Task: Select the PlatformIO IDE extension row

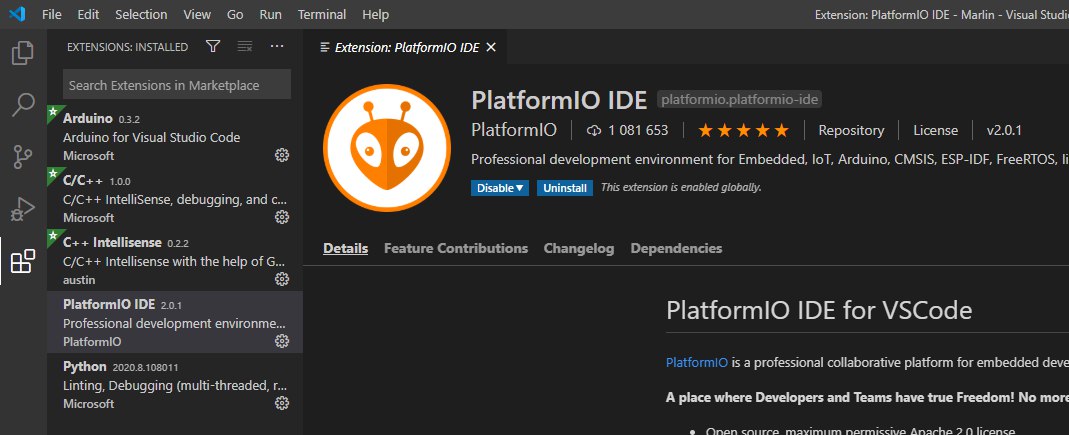Action: (175, 322)
